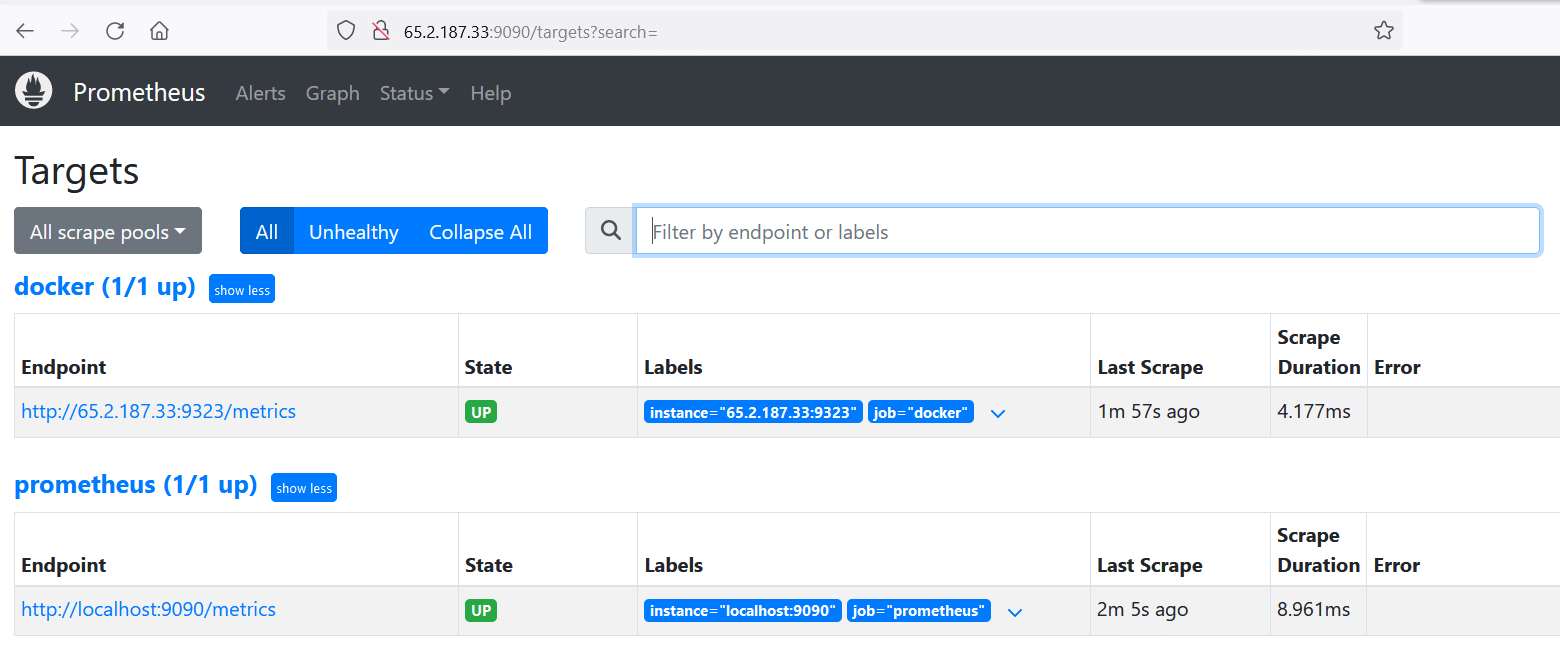Switch to the Unhealthy targets view

tap(353, 231)
